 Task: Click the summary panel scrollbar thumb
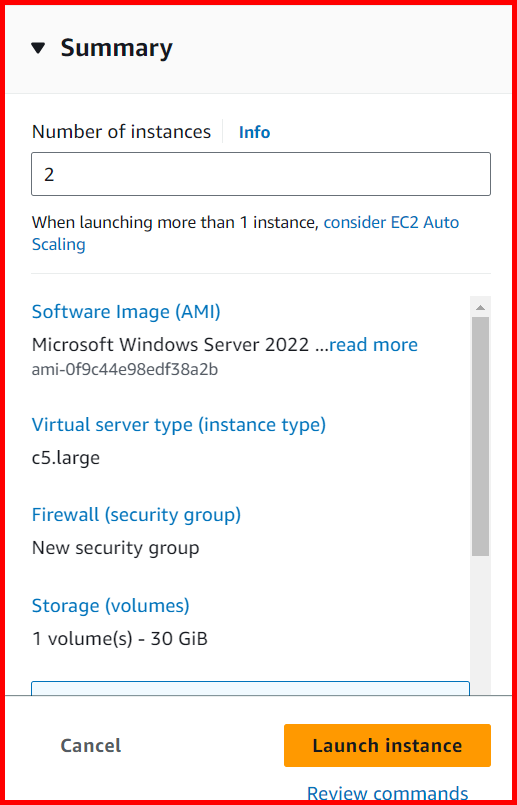(481, 436)
